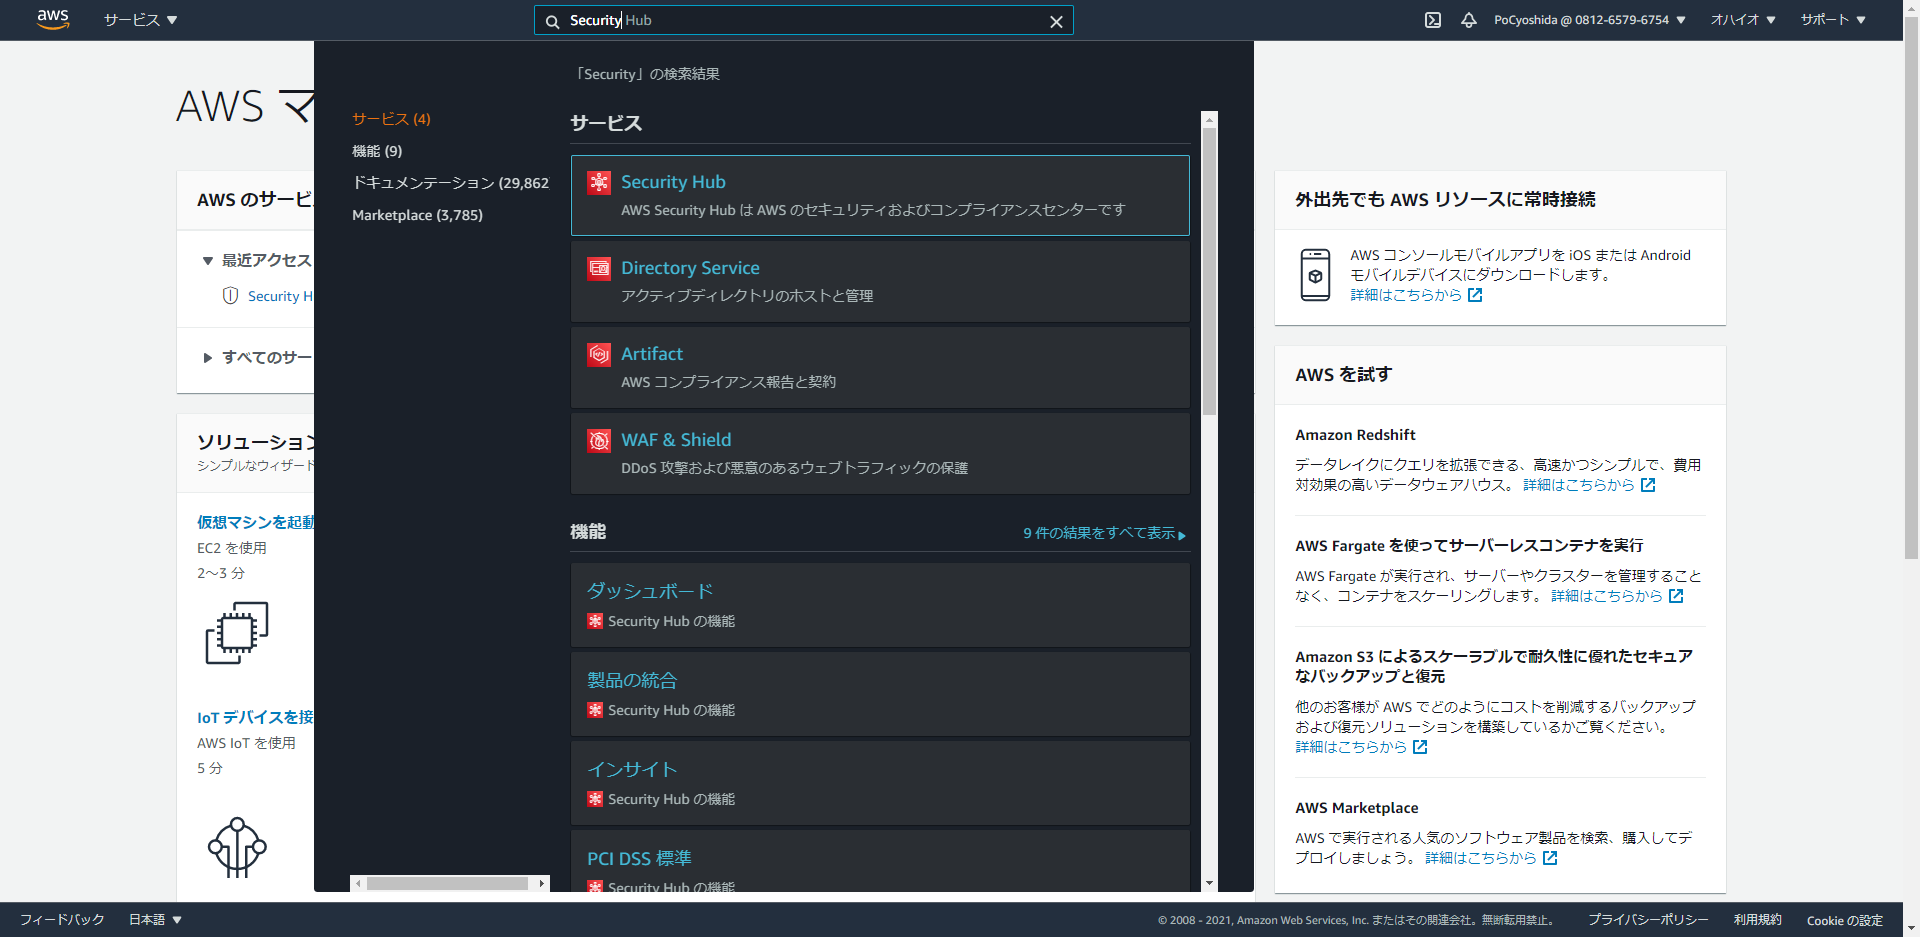Click the search magnifier icon
Image resolution: width=1920 pixels, height=937 pixels.
pos(552,21)
